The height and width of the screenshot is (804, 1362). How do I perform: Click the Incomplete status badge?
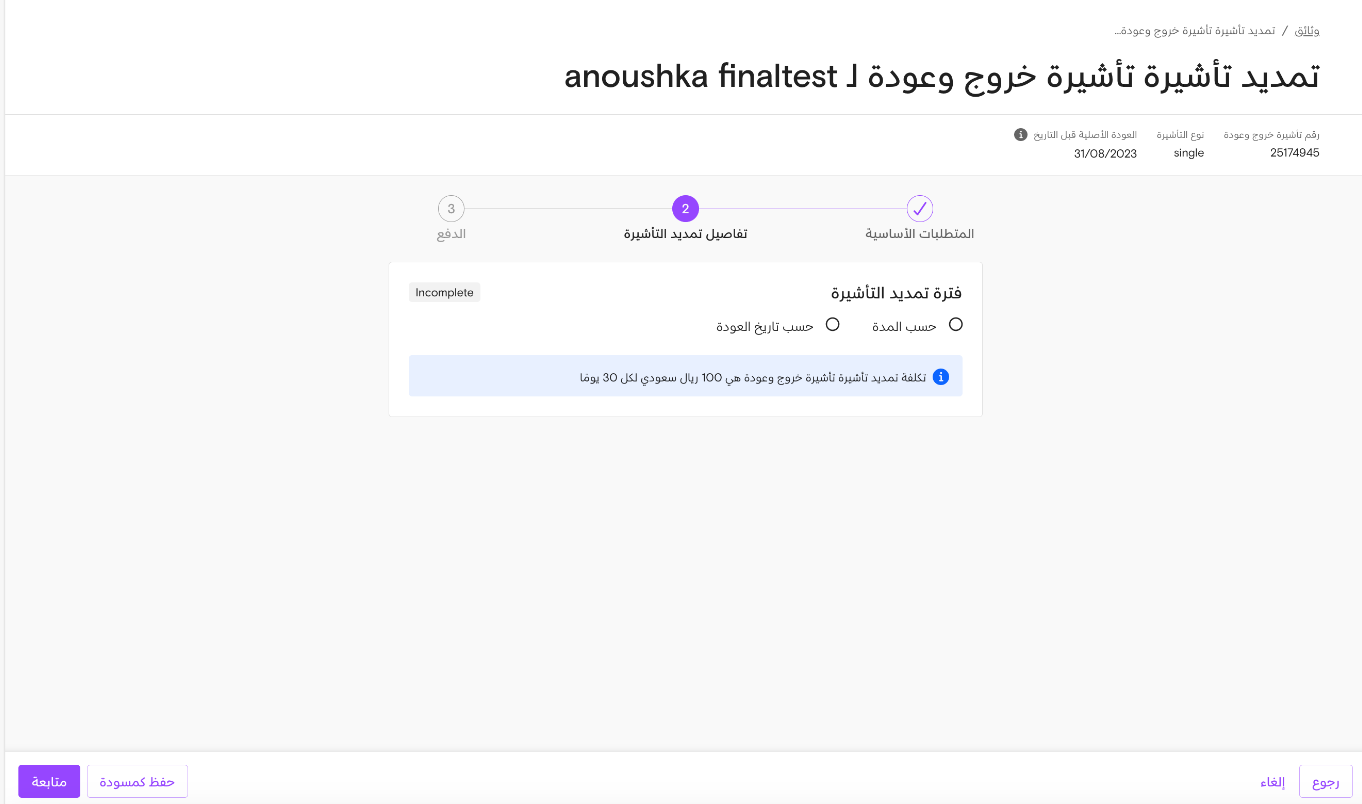click(x=445, y=293)
